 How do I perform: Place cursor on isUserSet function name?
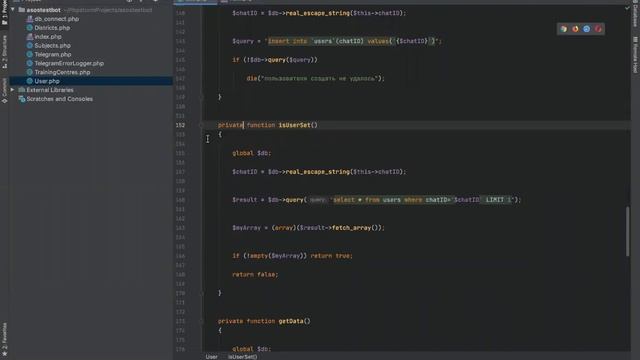(295, 125)
